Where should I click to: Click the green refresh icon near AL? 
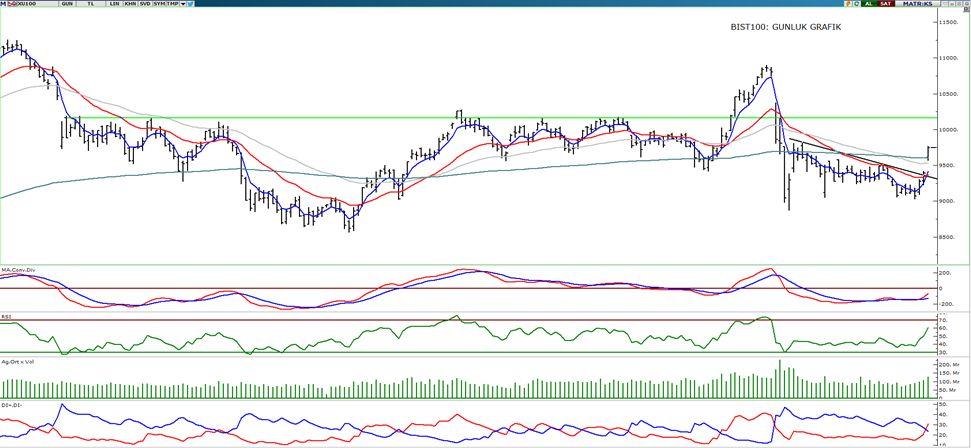point(857,4)
